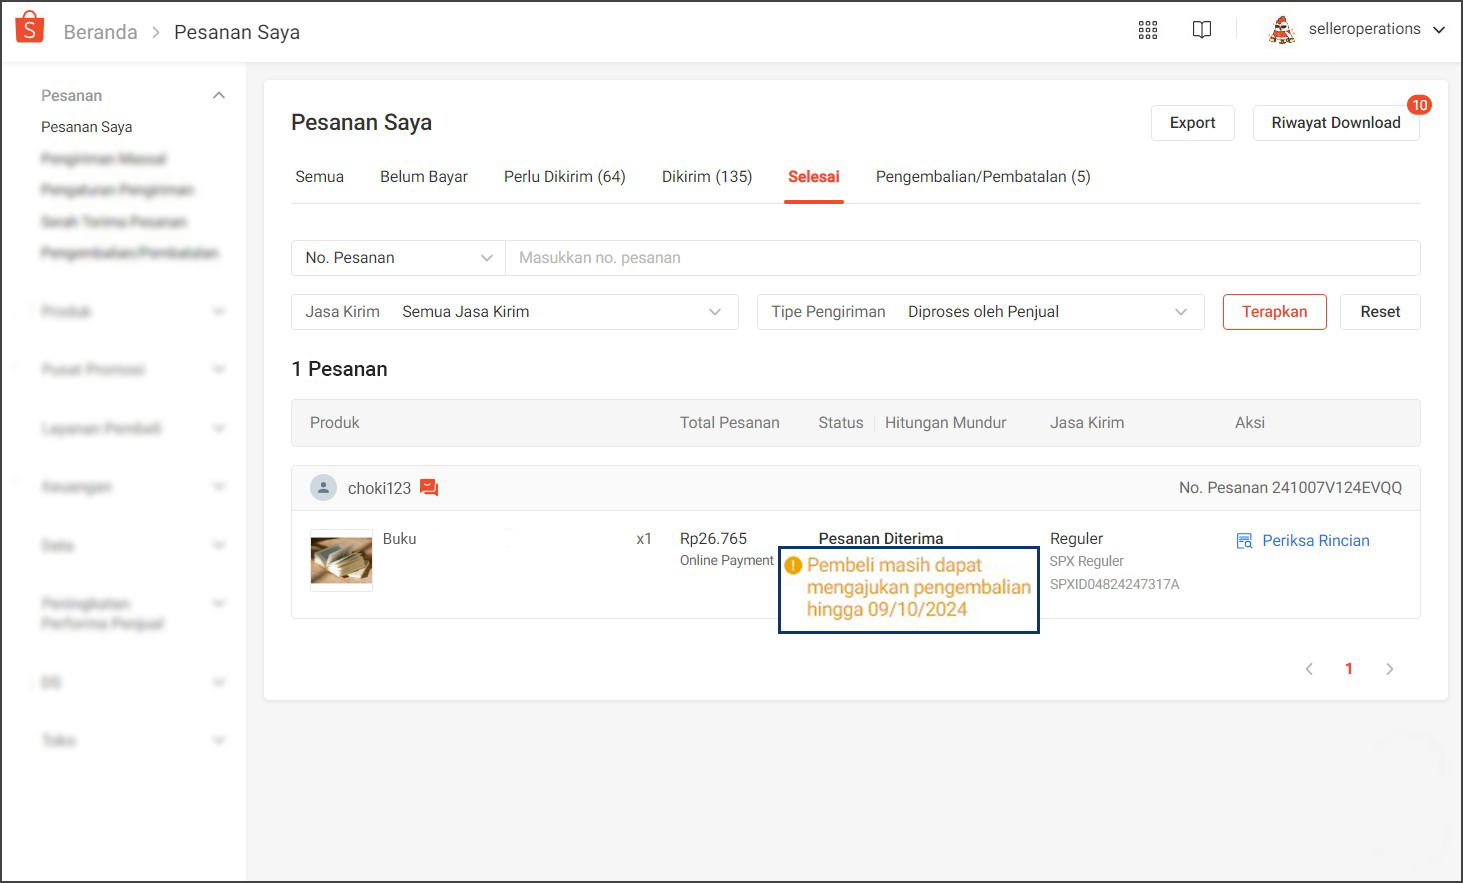Go to previous page arrow
This screenshot has height=883, width=1463.
1309,669
